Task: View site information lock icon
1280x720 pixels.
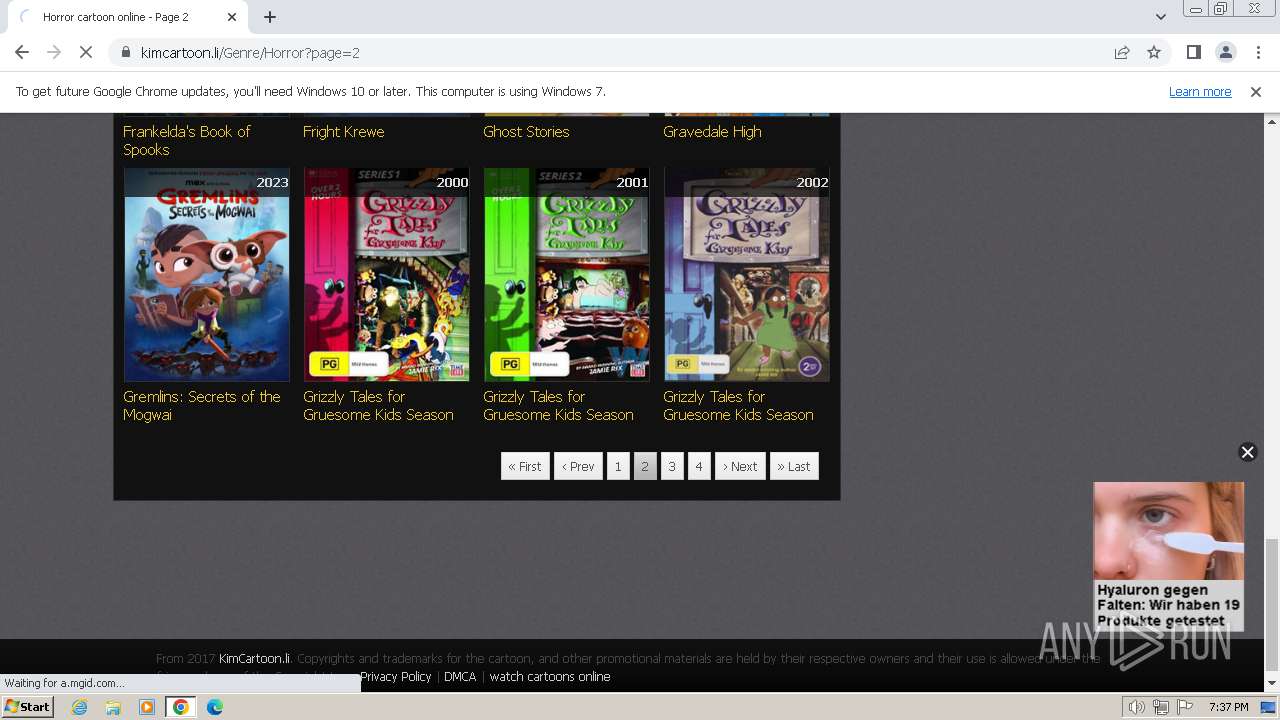Action: point(125,52)
